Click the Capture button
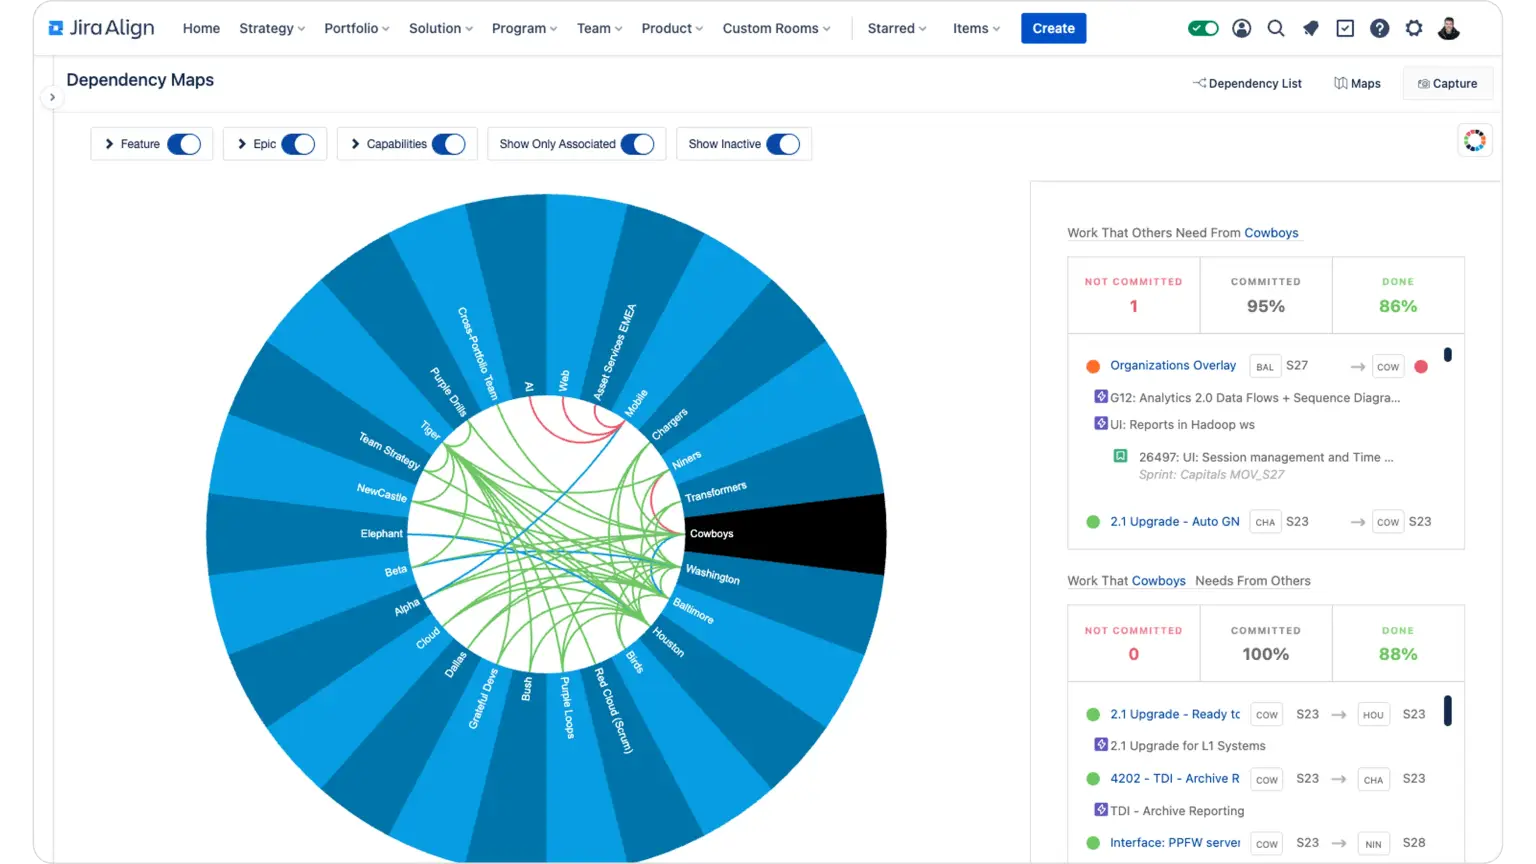 [1447, 84]
